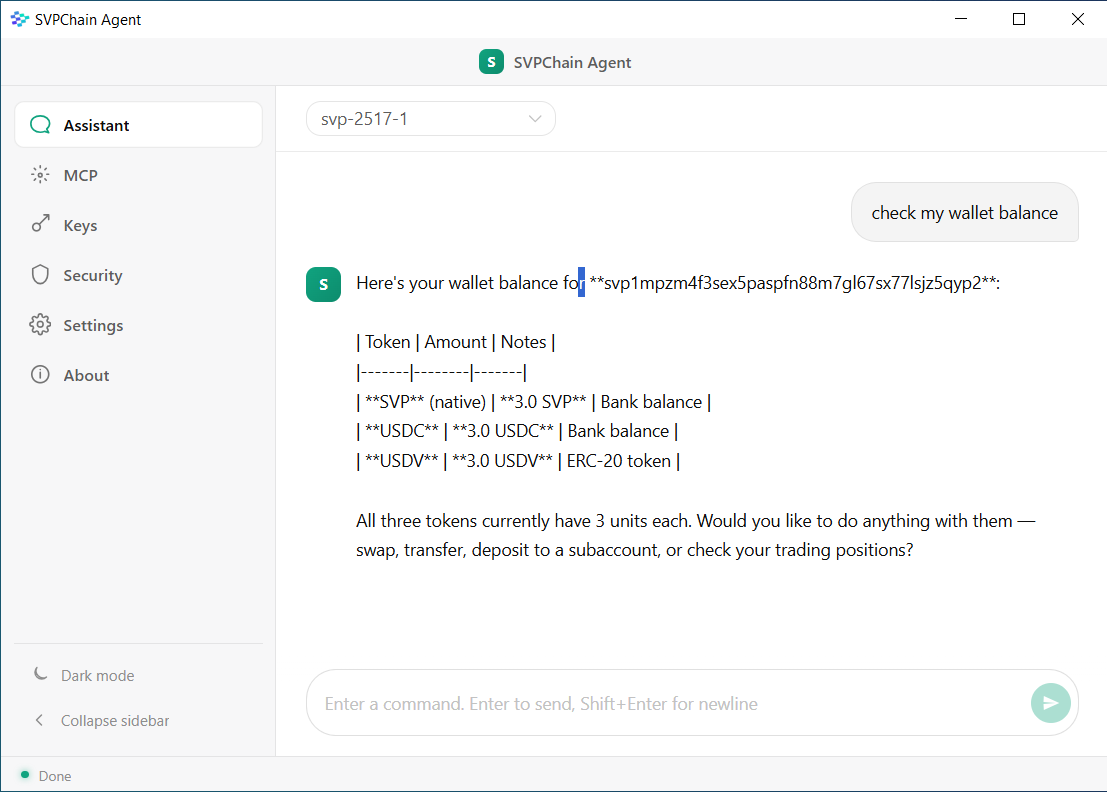This screenshot has width=1107, height=792.
Task: Click the 'Done' status bar text
Action: [55, 776]
